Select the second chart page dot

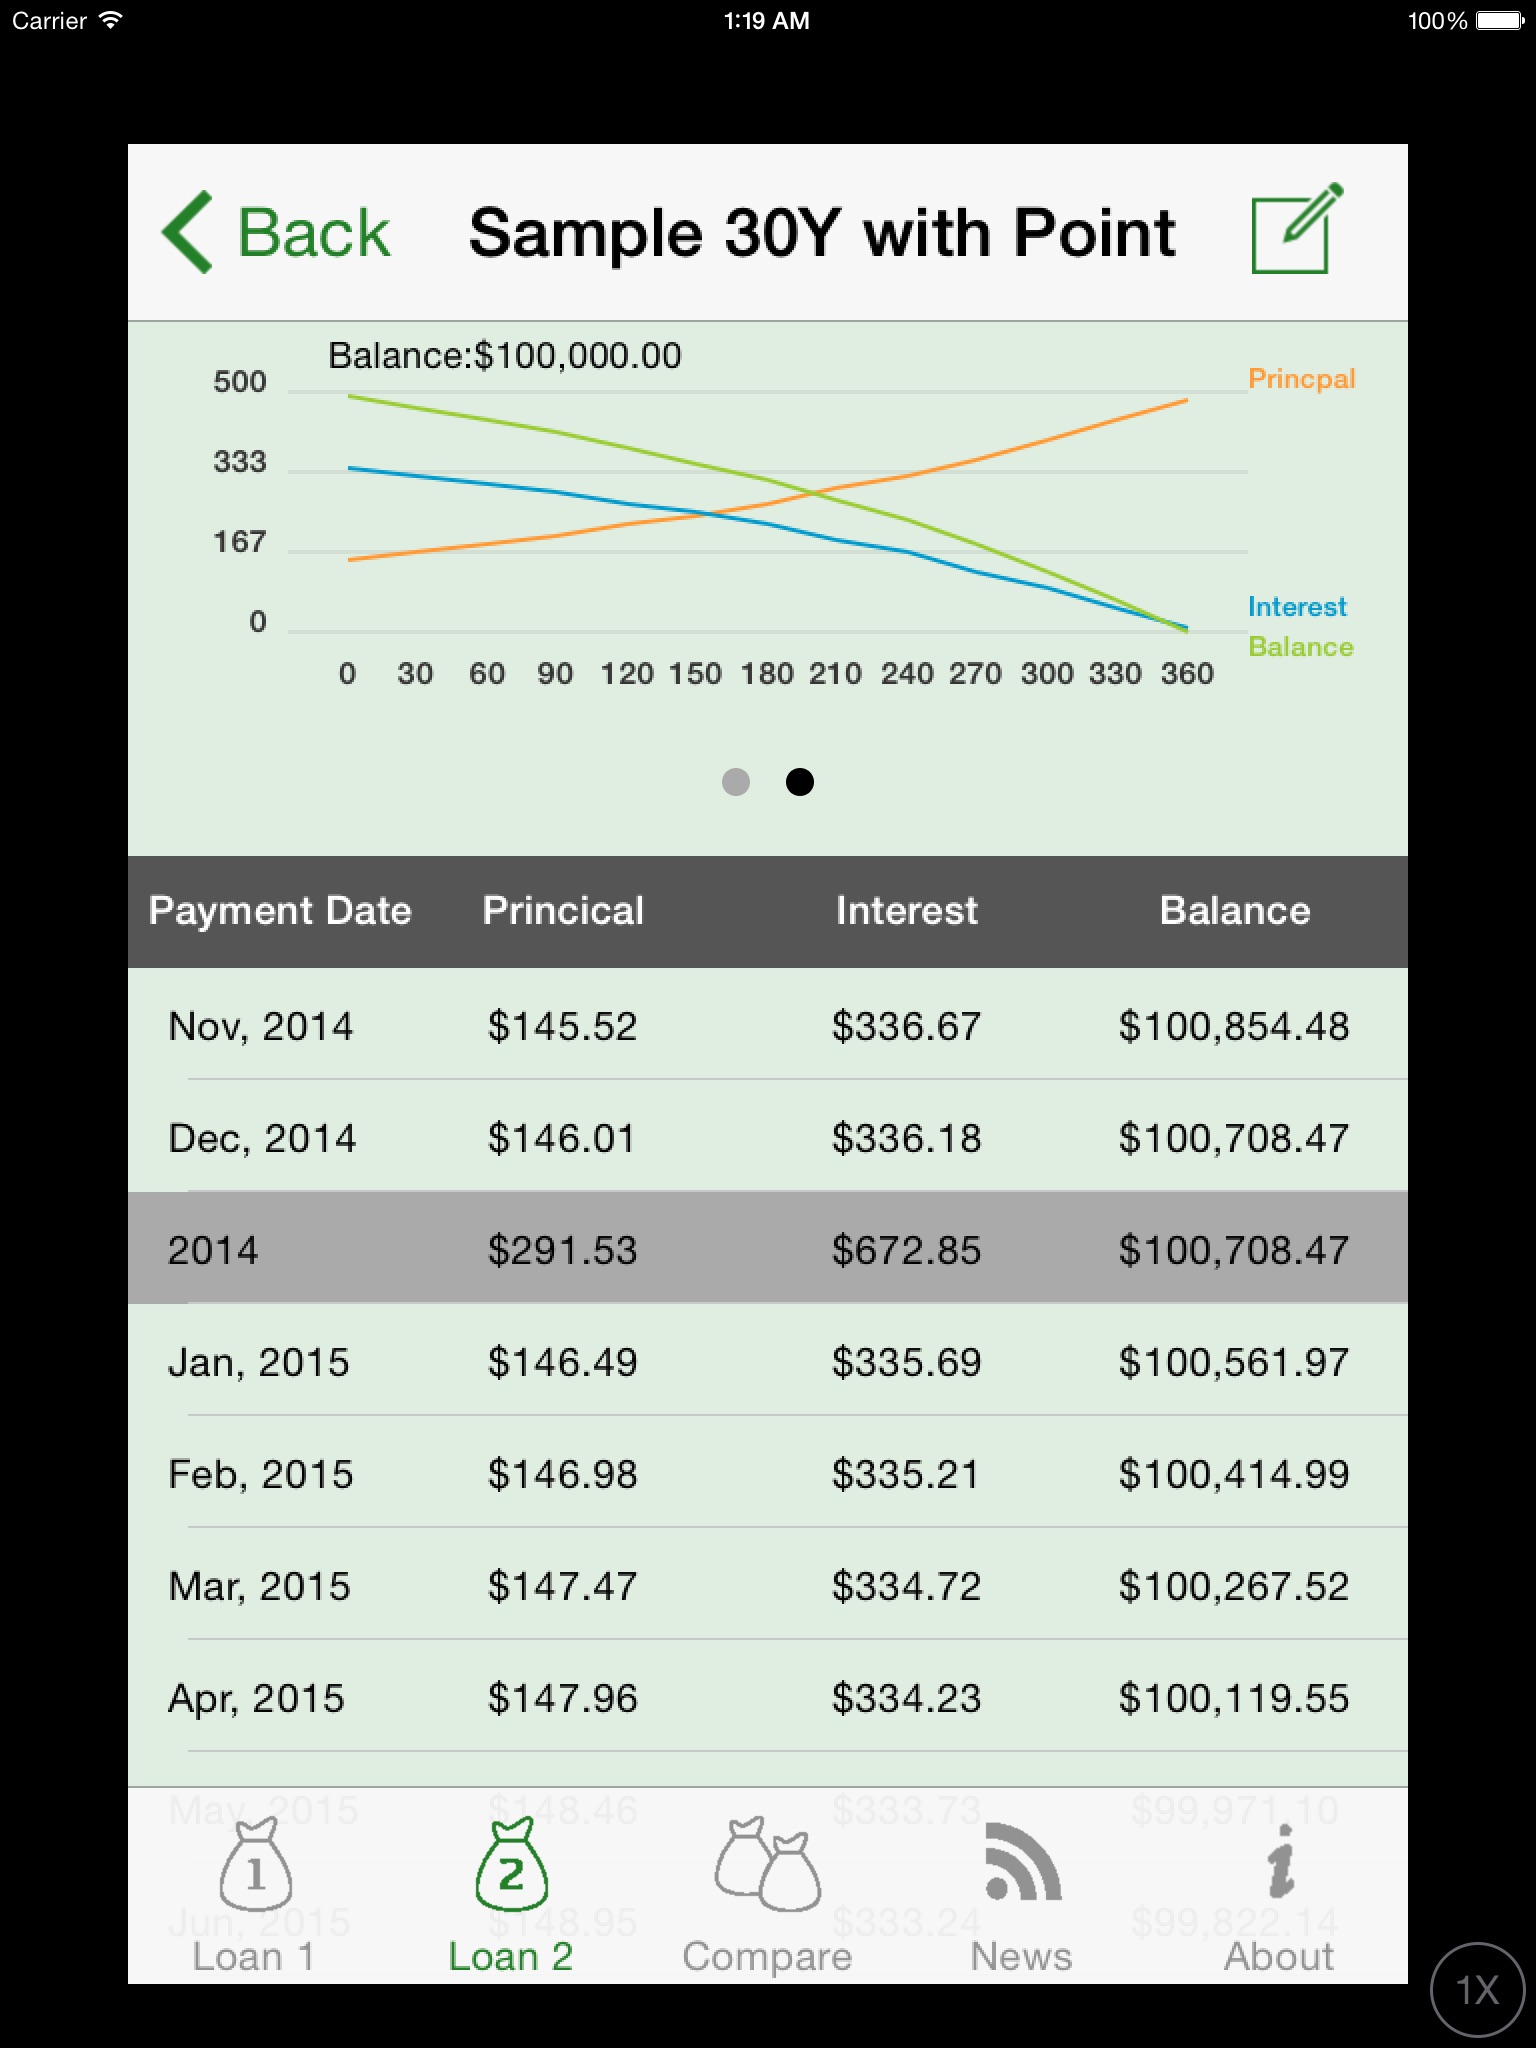click(800, 782)
